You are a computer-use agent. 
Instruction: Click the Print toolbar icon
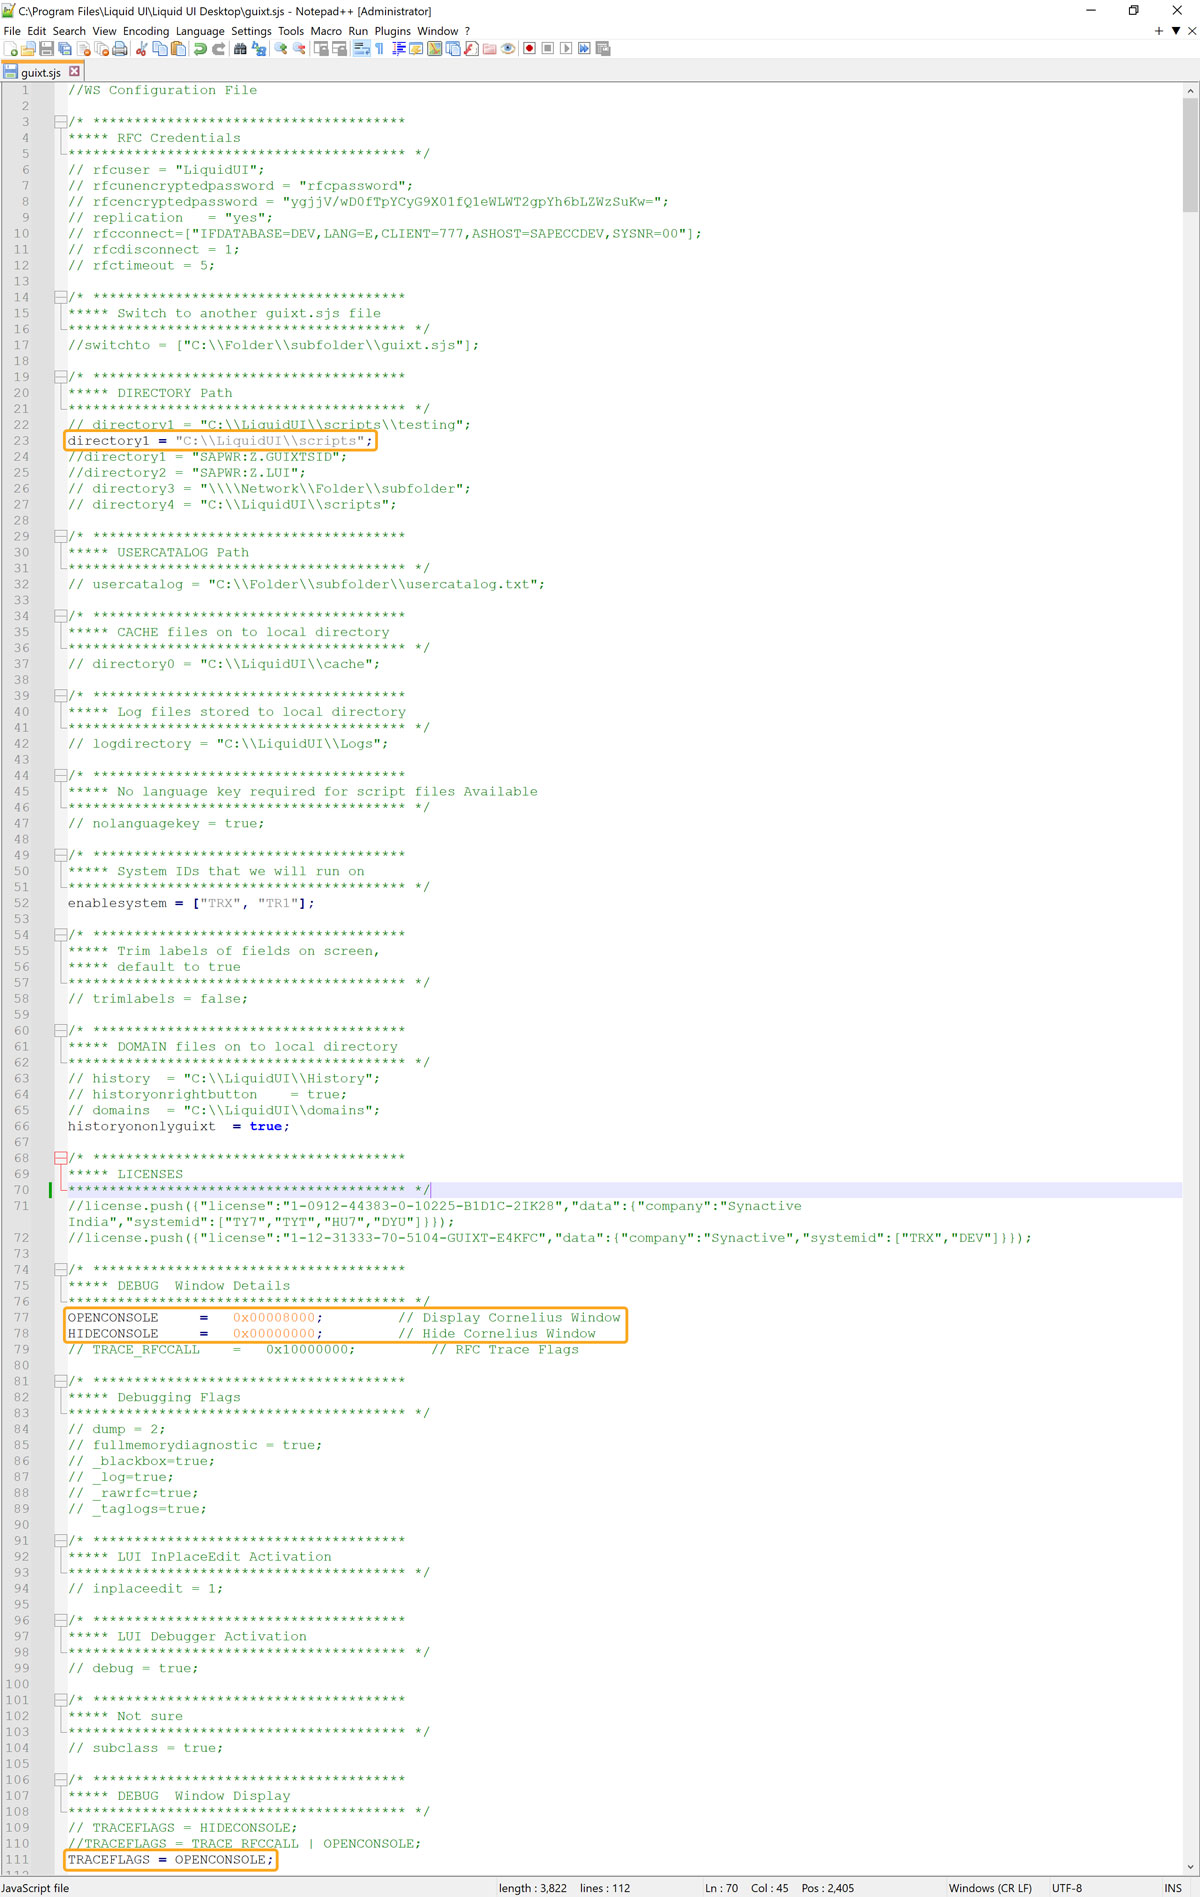[x=120, y=49]
